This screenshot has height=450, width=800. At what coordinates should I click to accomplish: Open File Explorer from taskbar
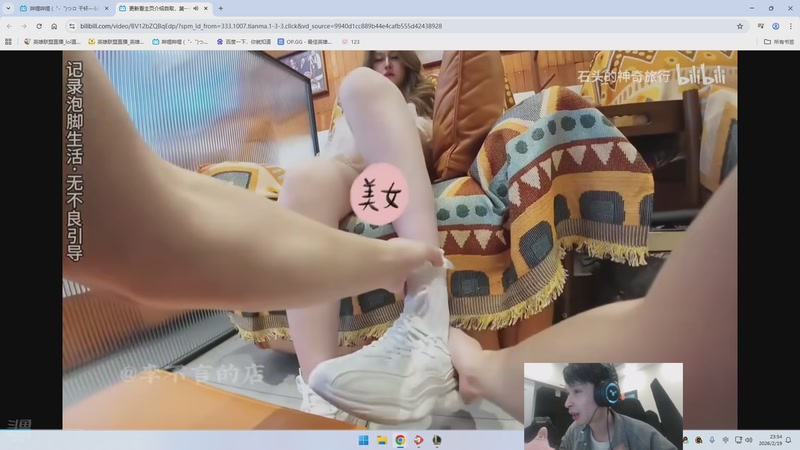[x=382, y=440]
